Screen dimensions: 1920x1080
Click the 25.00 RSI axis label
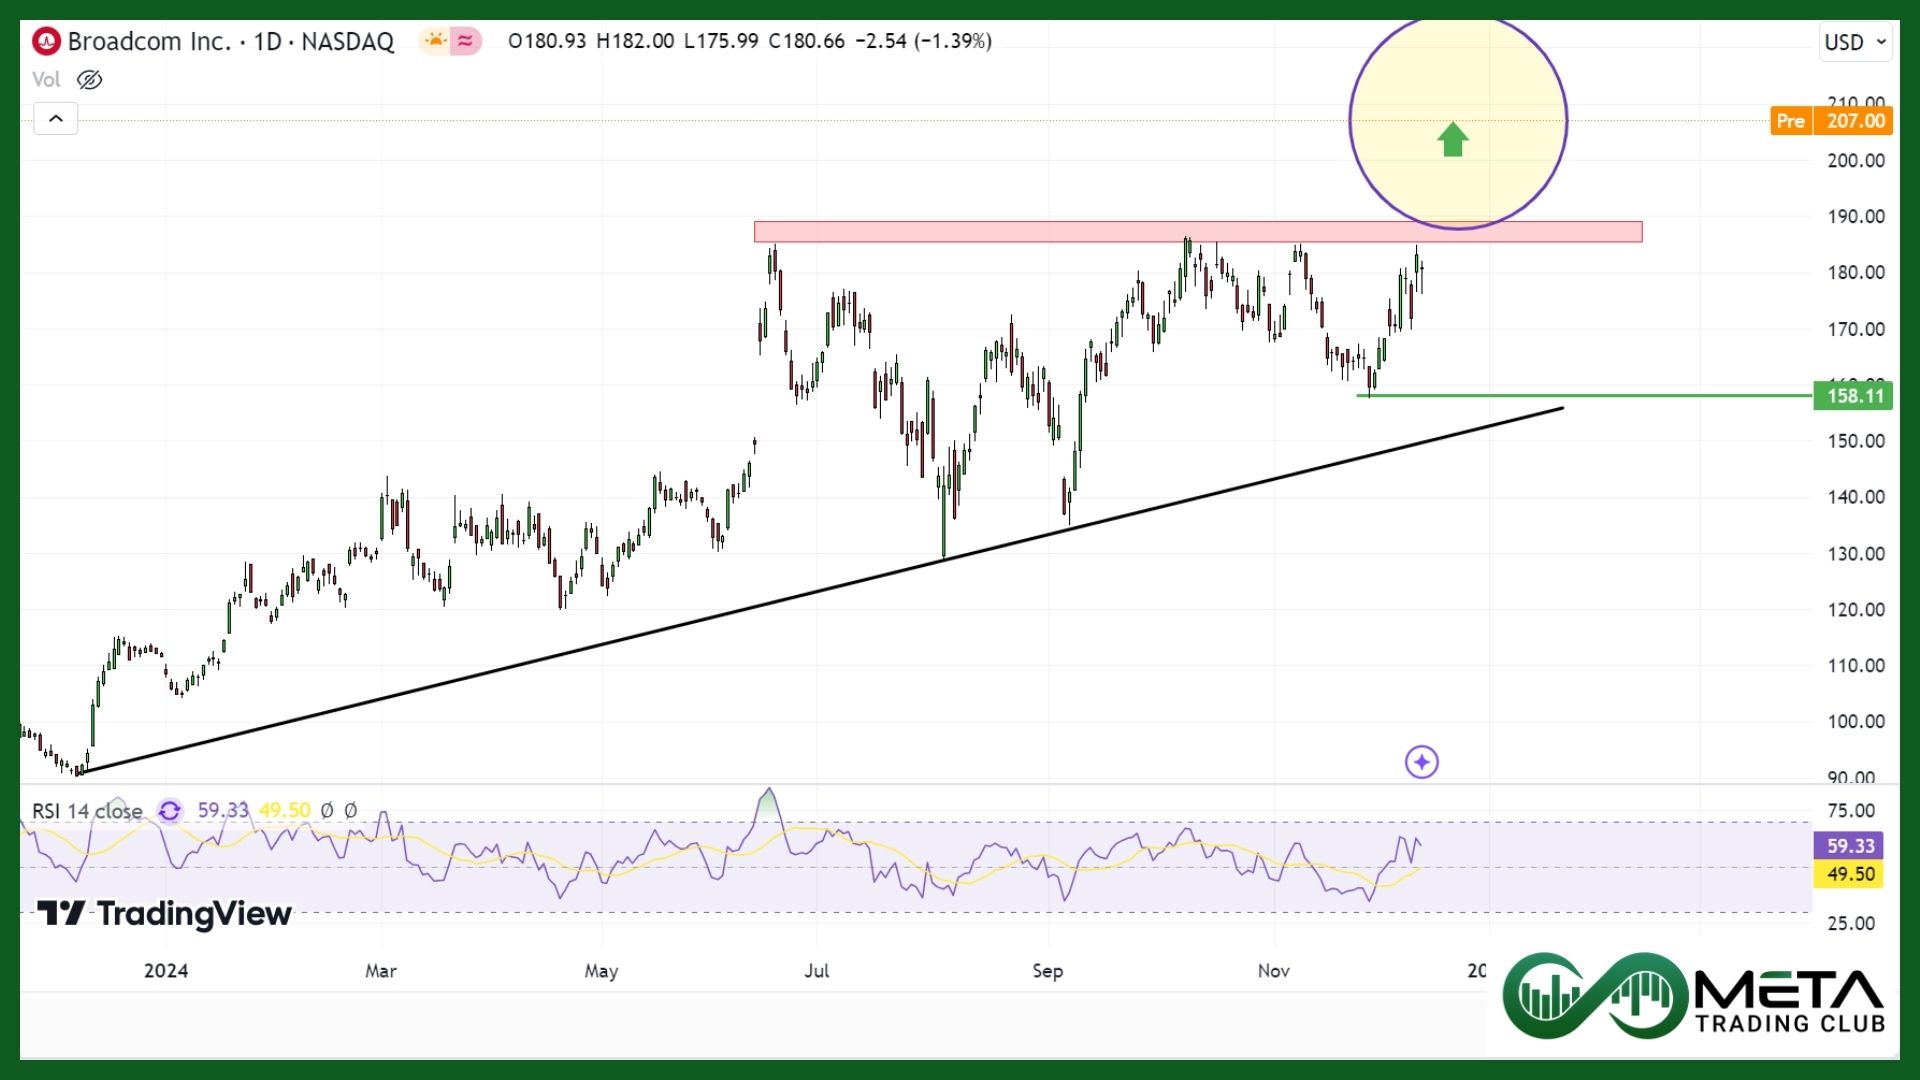[x=1851, y=924]
